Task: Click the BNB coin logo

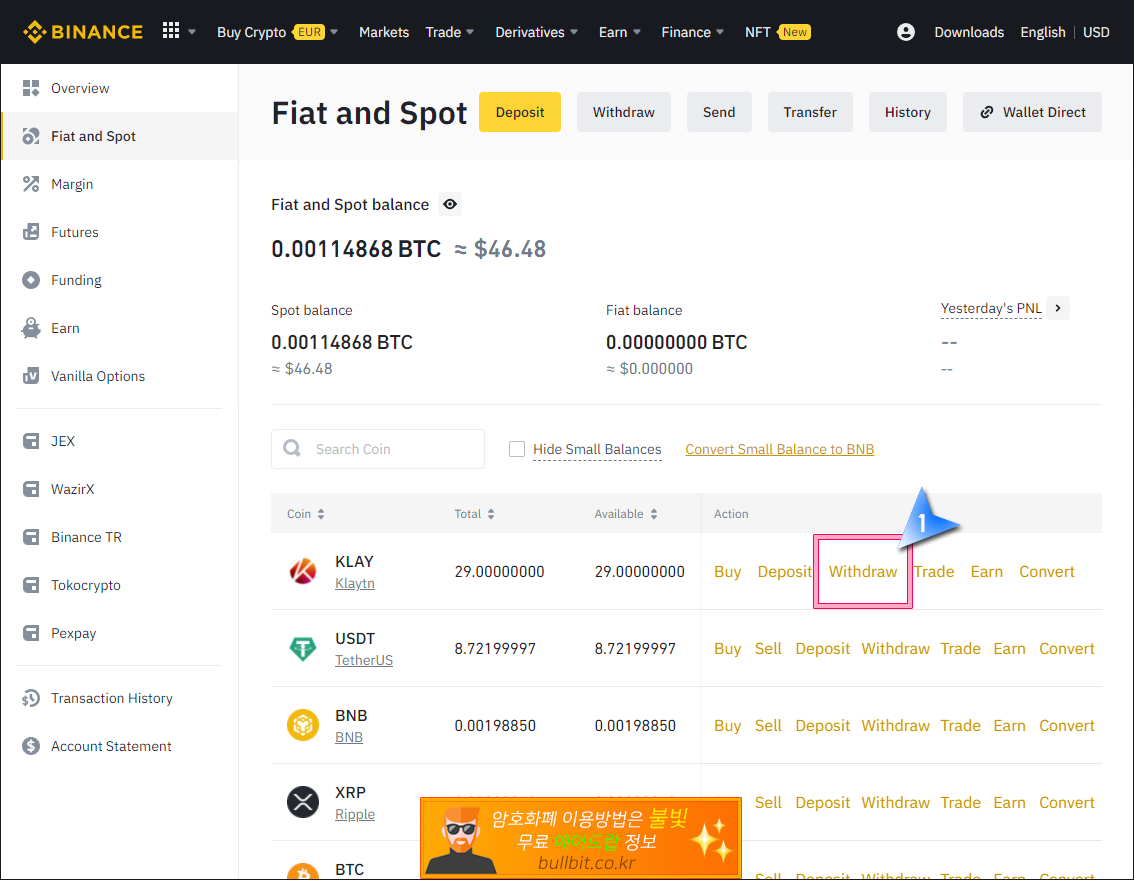Action: click(303, 725)
